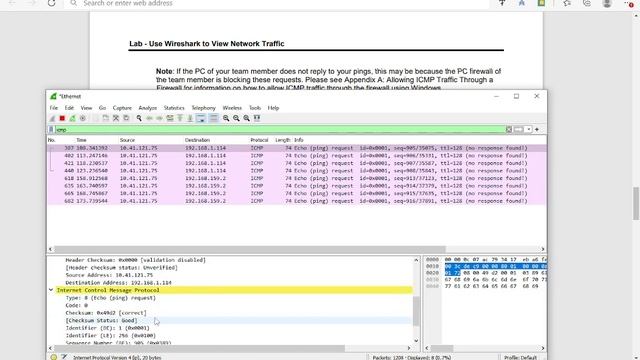Sort the packet list by the Protocol column
This screenshot has width=640, height=360.
[261, 140]
